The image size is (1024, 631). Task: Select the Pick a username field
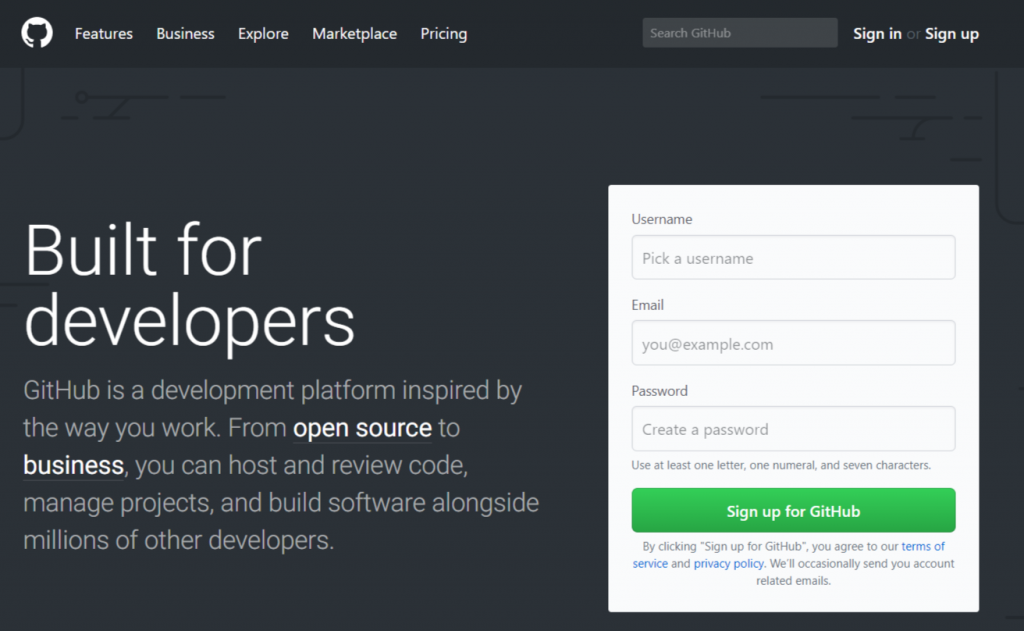(793, 257)
